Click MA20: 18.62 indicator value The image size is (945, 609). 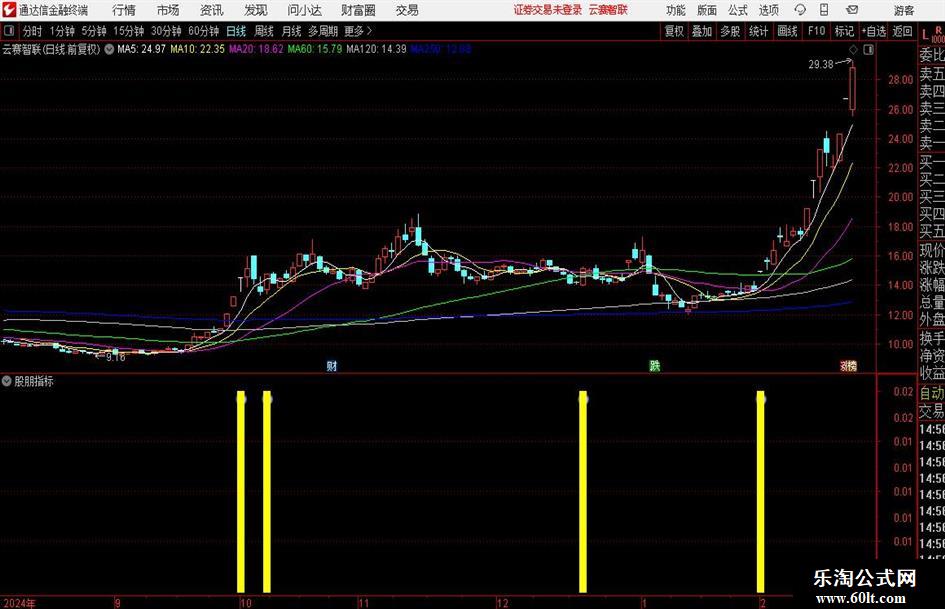coord(256,49)
